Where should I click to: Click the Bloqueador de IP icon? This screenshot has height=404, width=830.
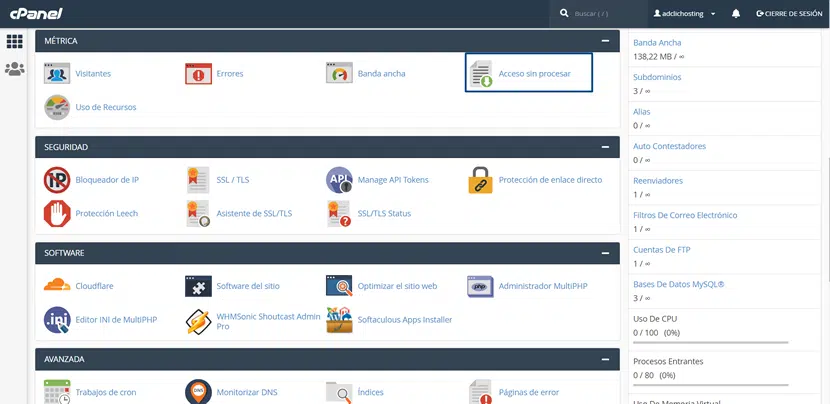click(x=57, y=180)
